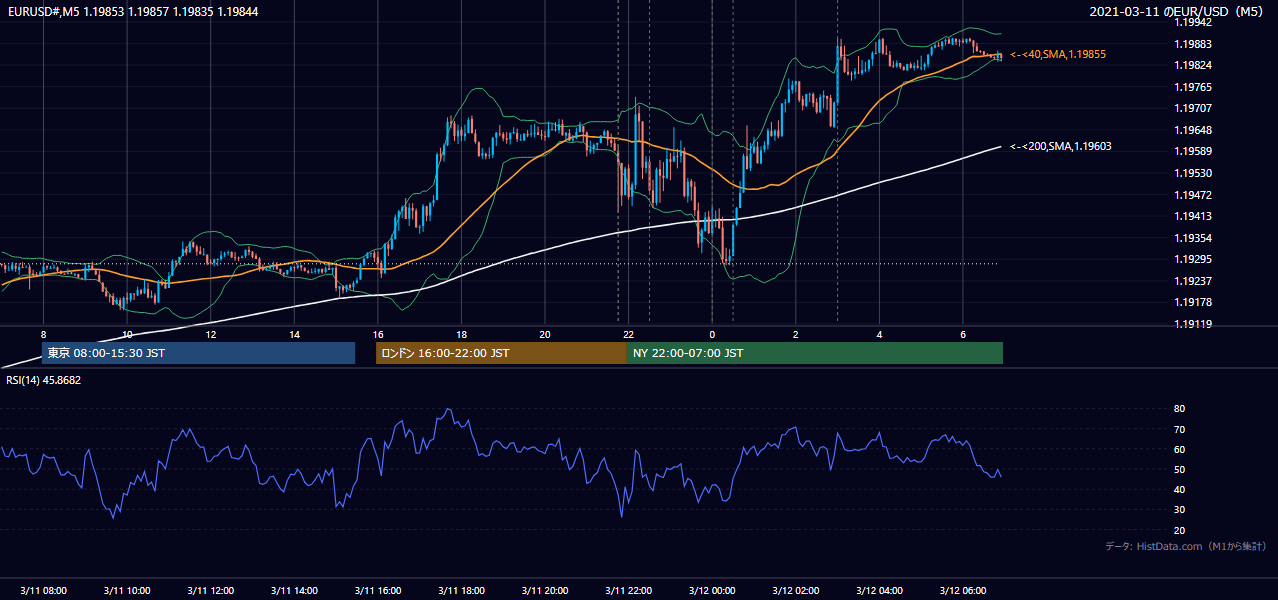Select the 40 SMA label reading 1.19855
The width and height of the screenshot is (1278, 600).
(x=1058, y=54)
